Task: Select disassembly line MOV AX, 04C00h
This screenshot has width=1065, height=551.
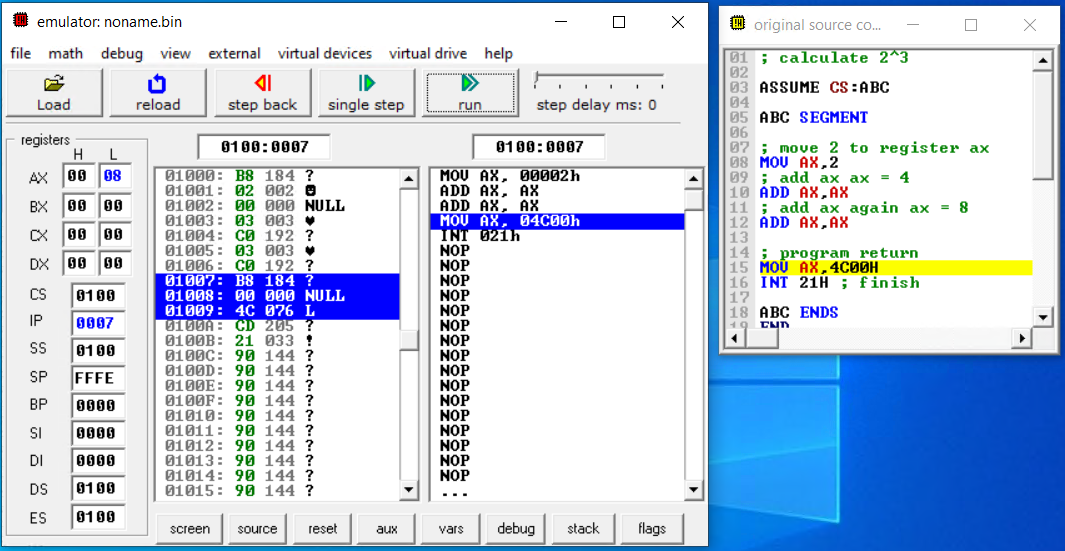Action: click(558, 221)
